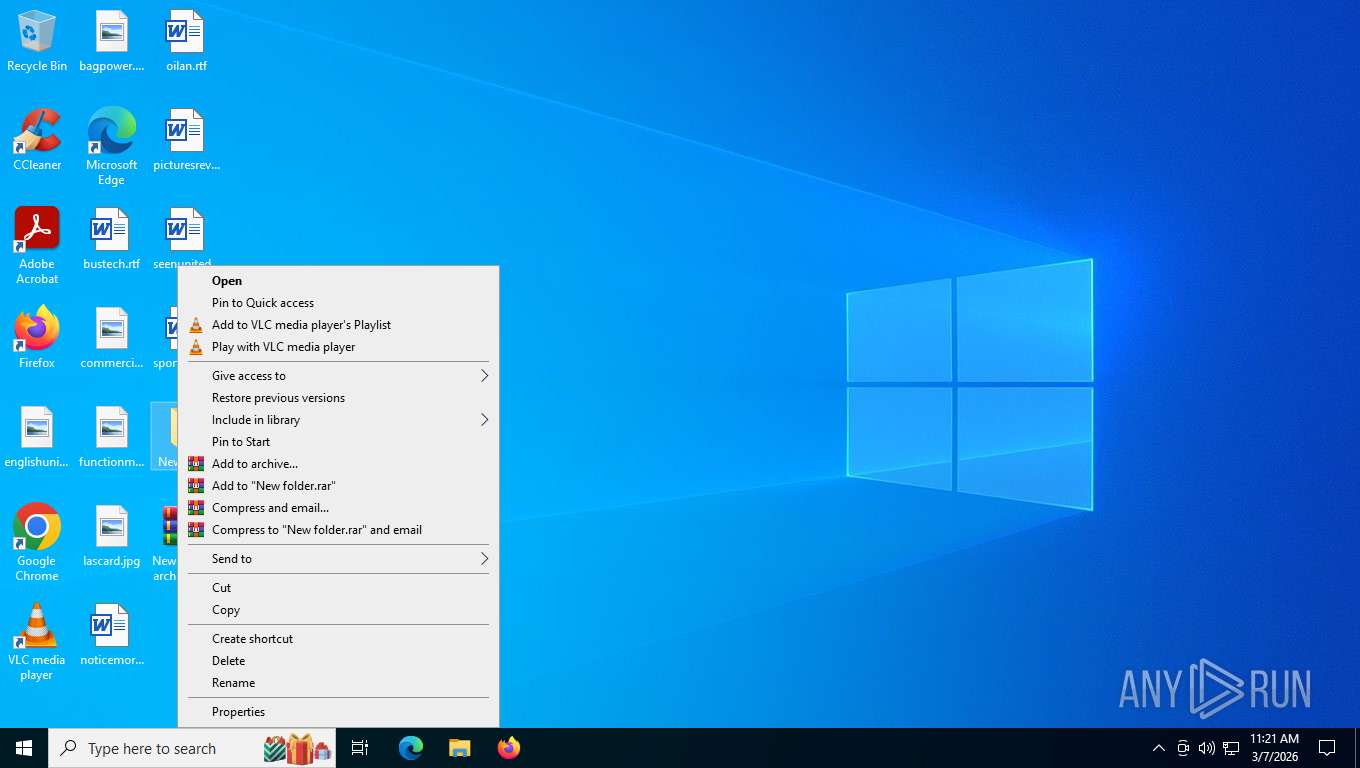Expand the Send to submenu

338,559
